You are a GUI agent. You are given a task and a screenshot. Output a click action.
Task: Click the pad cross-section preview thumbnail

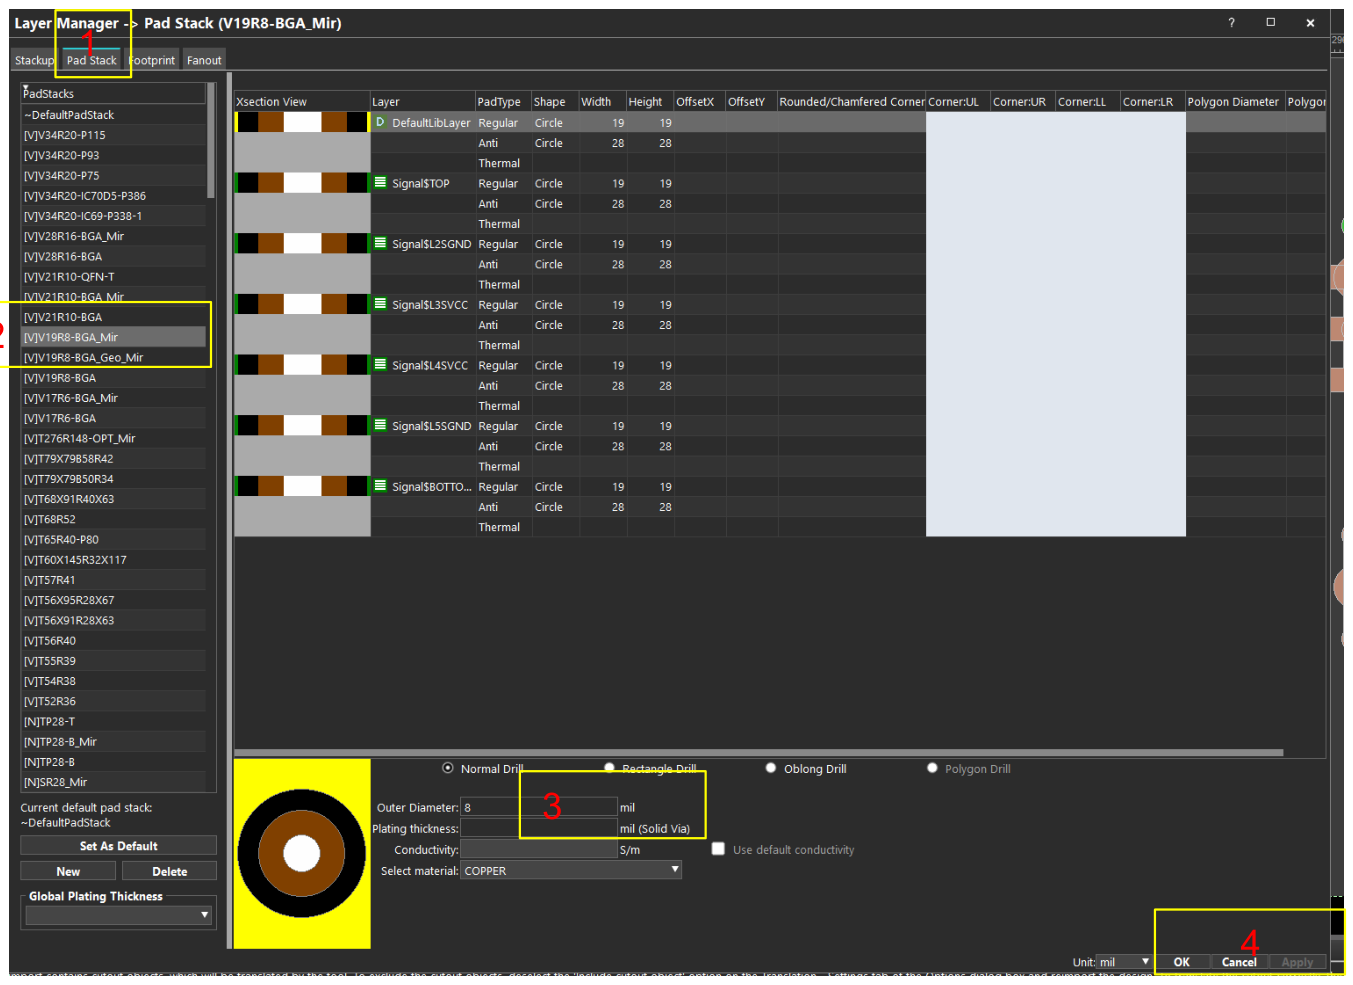(302, 854)
